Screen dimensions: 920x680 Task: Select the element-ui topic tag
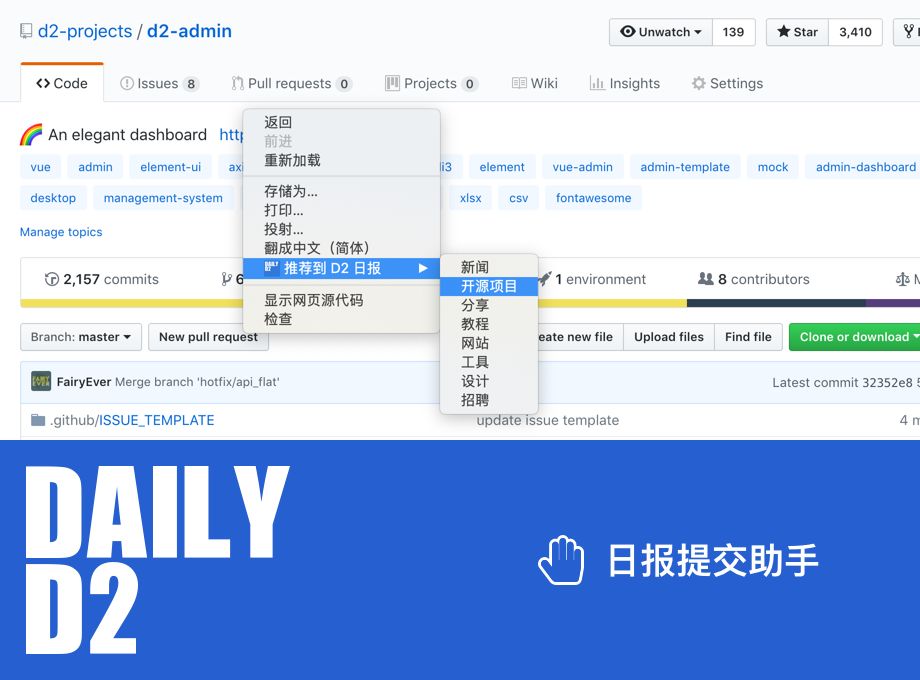click(x=171, y=167)
